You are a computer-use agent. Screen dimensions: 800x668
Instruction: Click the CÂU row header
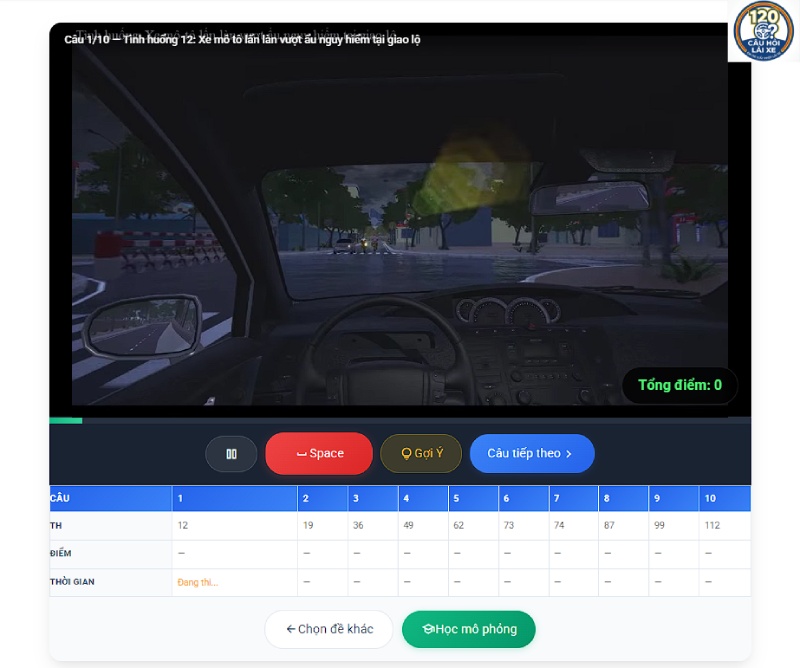pyautogui.click(x=110, y=498)
